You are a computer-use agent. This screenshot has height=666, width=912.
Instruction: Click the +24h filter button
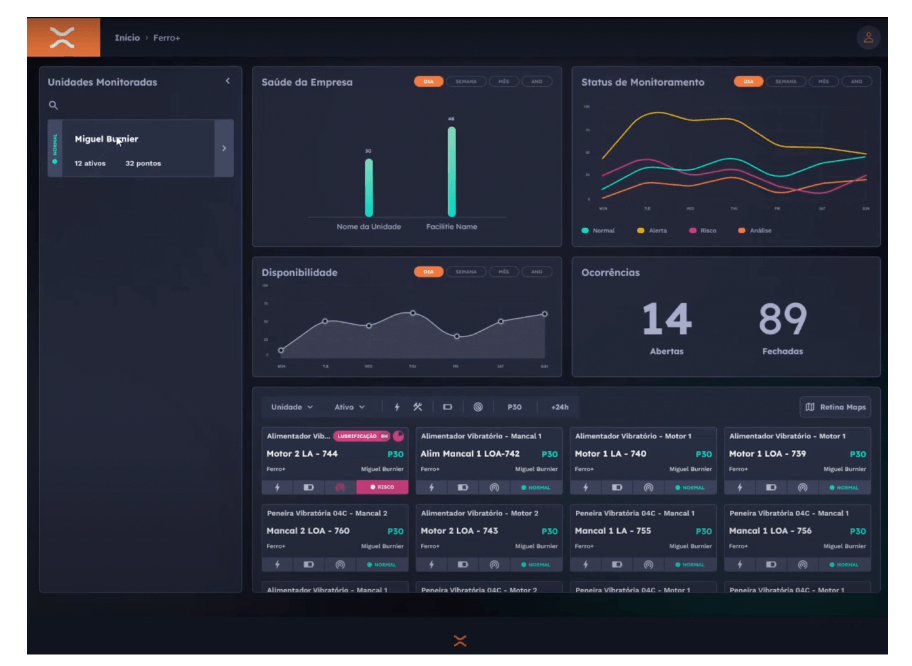pos(559,407)
